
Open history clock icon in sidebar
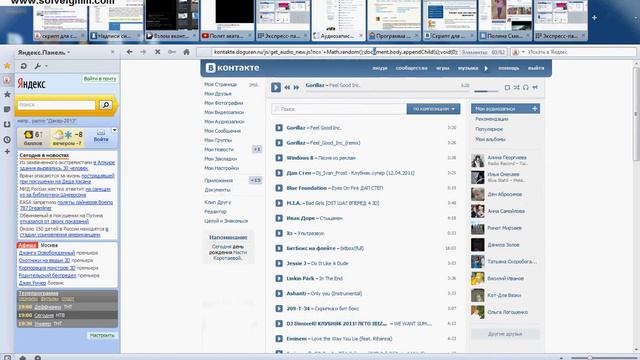click(x=7, y=140)
